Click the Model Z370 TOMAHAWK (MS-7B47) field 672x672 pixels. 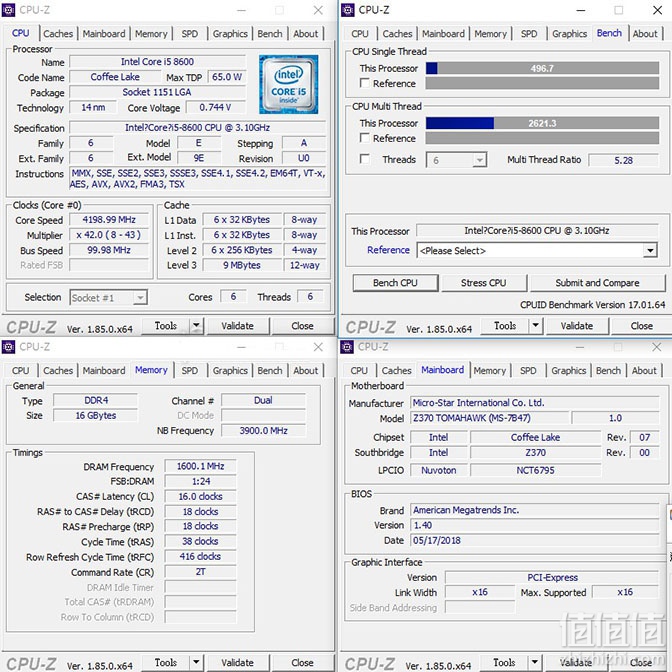click(x=490, y=418)
